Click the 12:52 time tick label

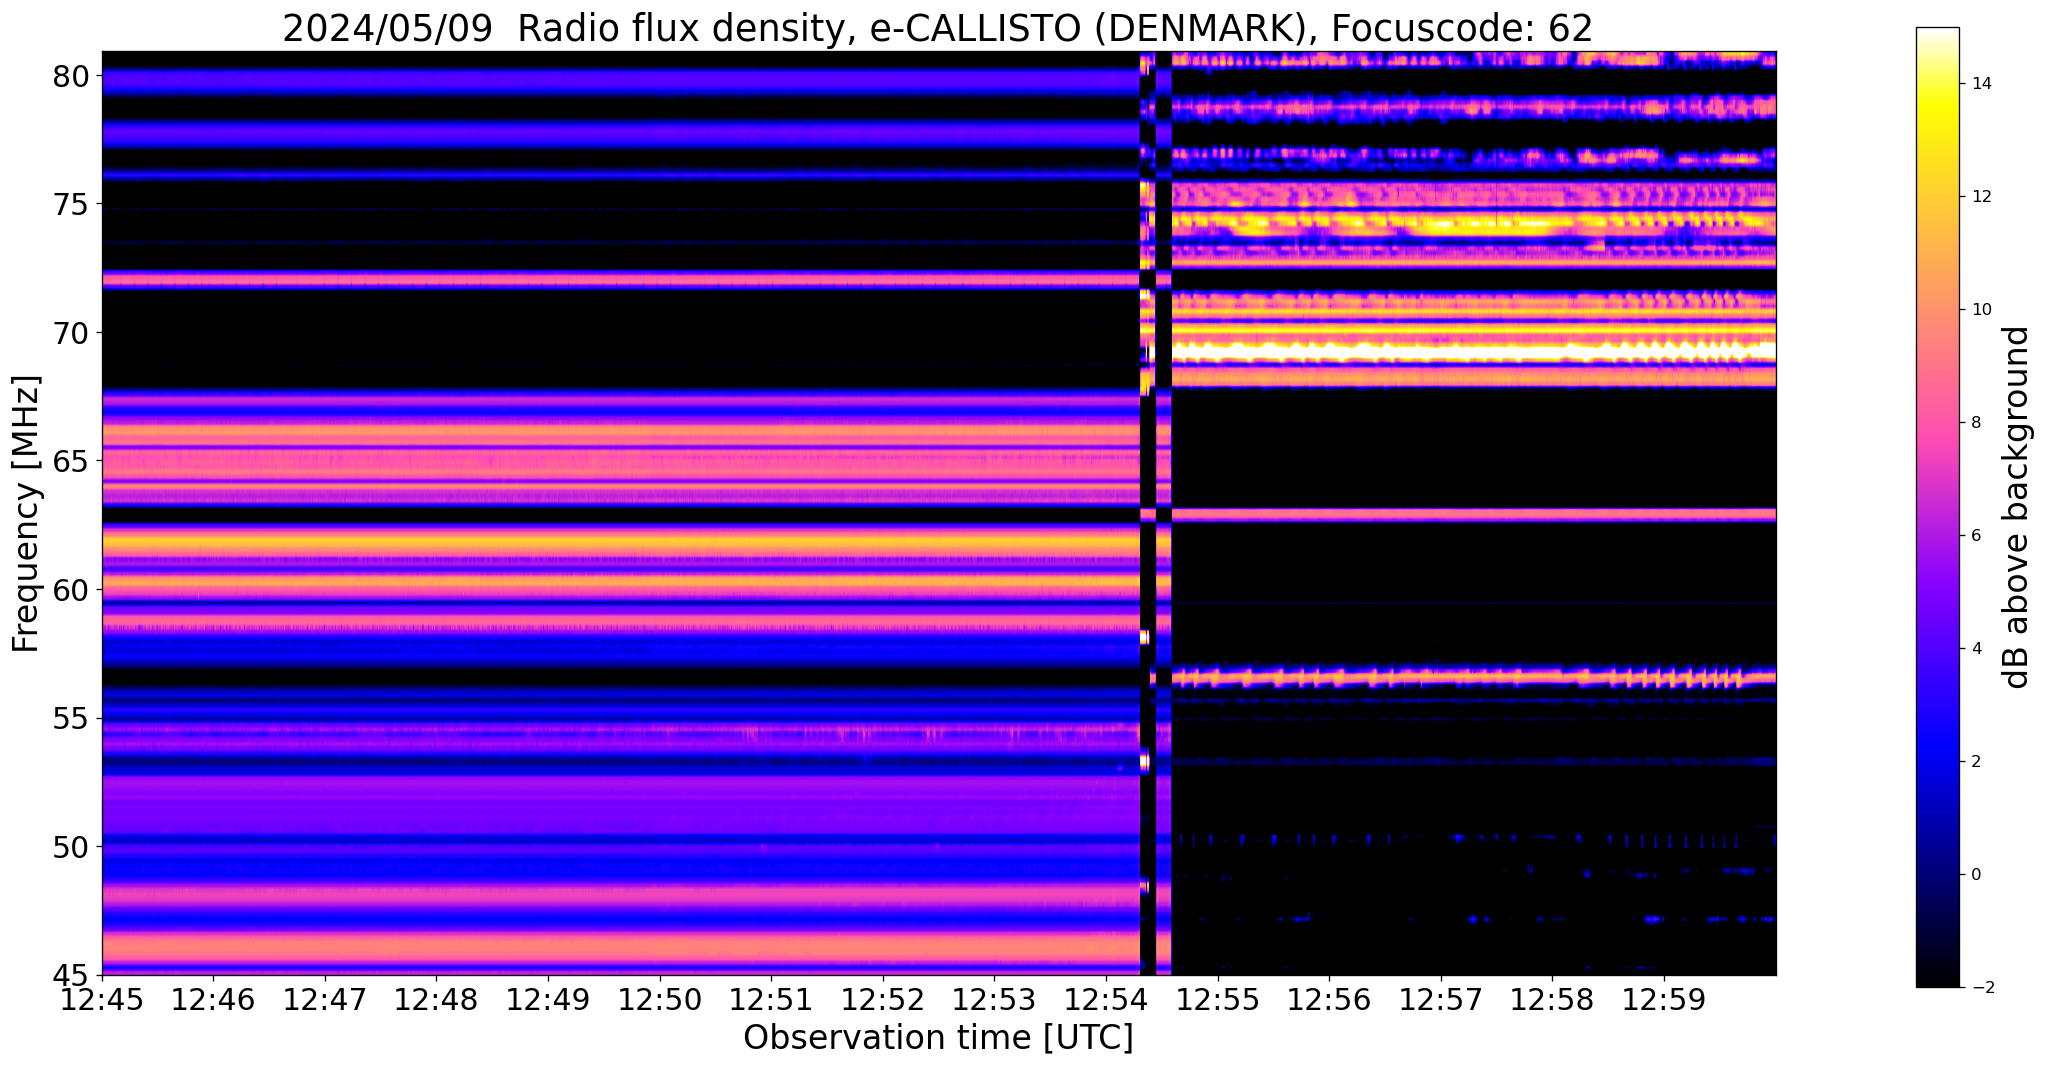[x=883, y=999]
